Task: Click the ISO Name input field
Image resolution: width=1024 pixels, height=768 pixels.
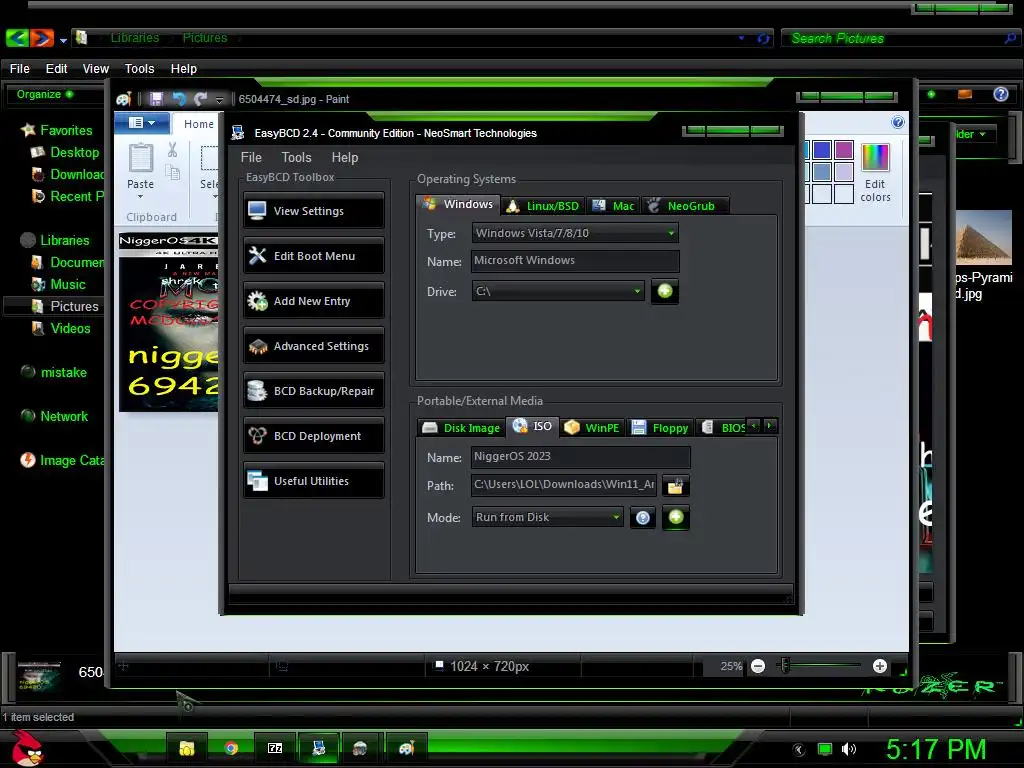Action: point(580,456)
